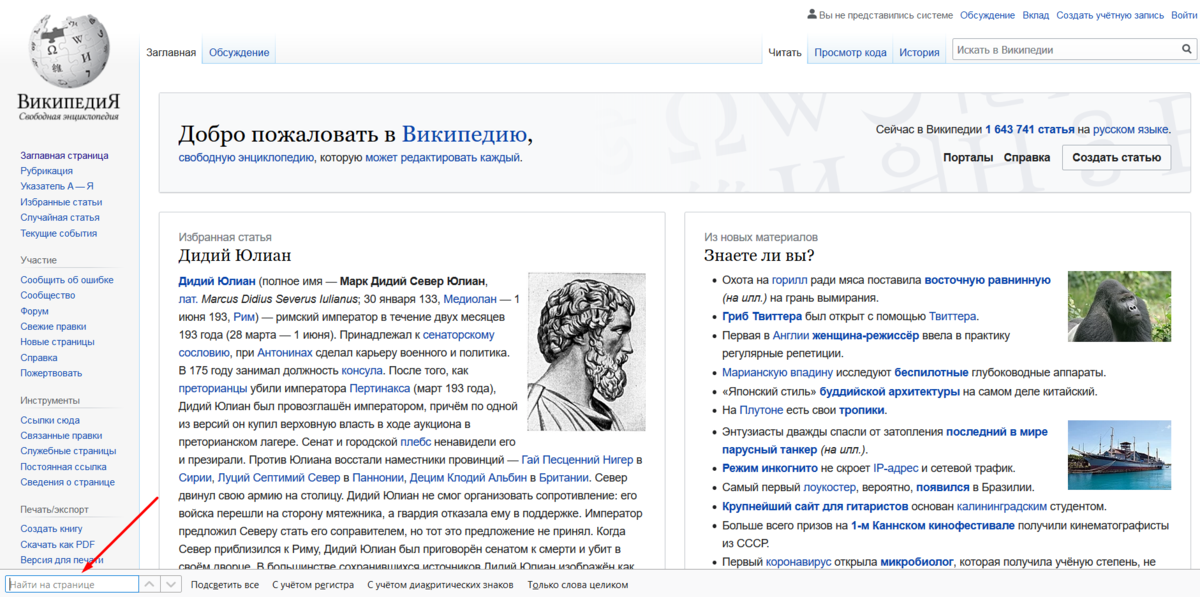Click the user silhouette icon
Viewport: 1200px width, 597px height.
click(x=811, y=15)
